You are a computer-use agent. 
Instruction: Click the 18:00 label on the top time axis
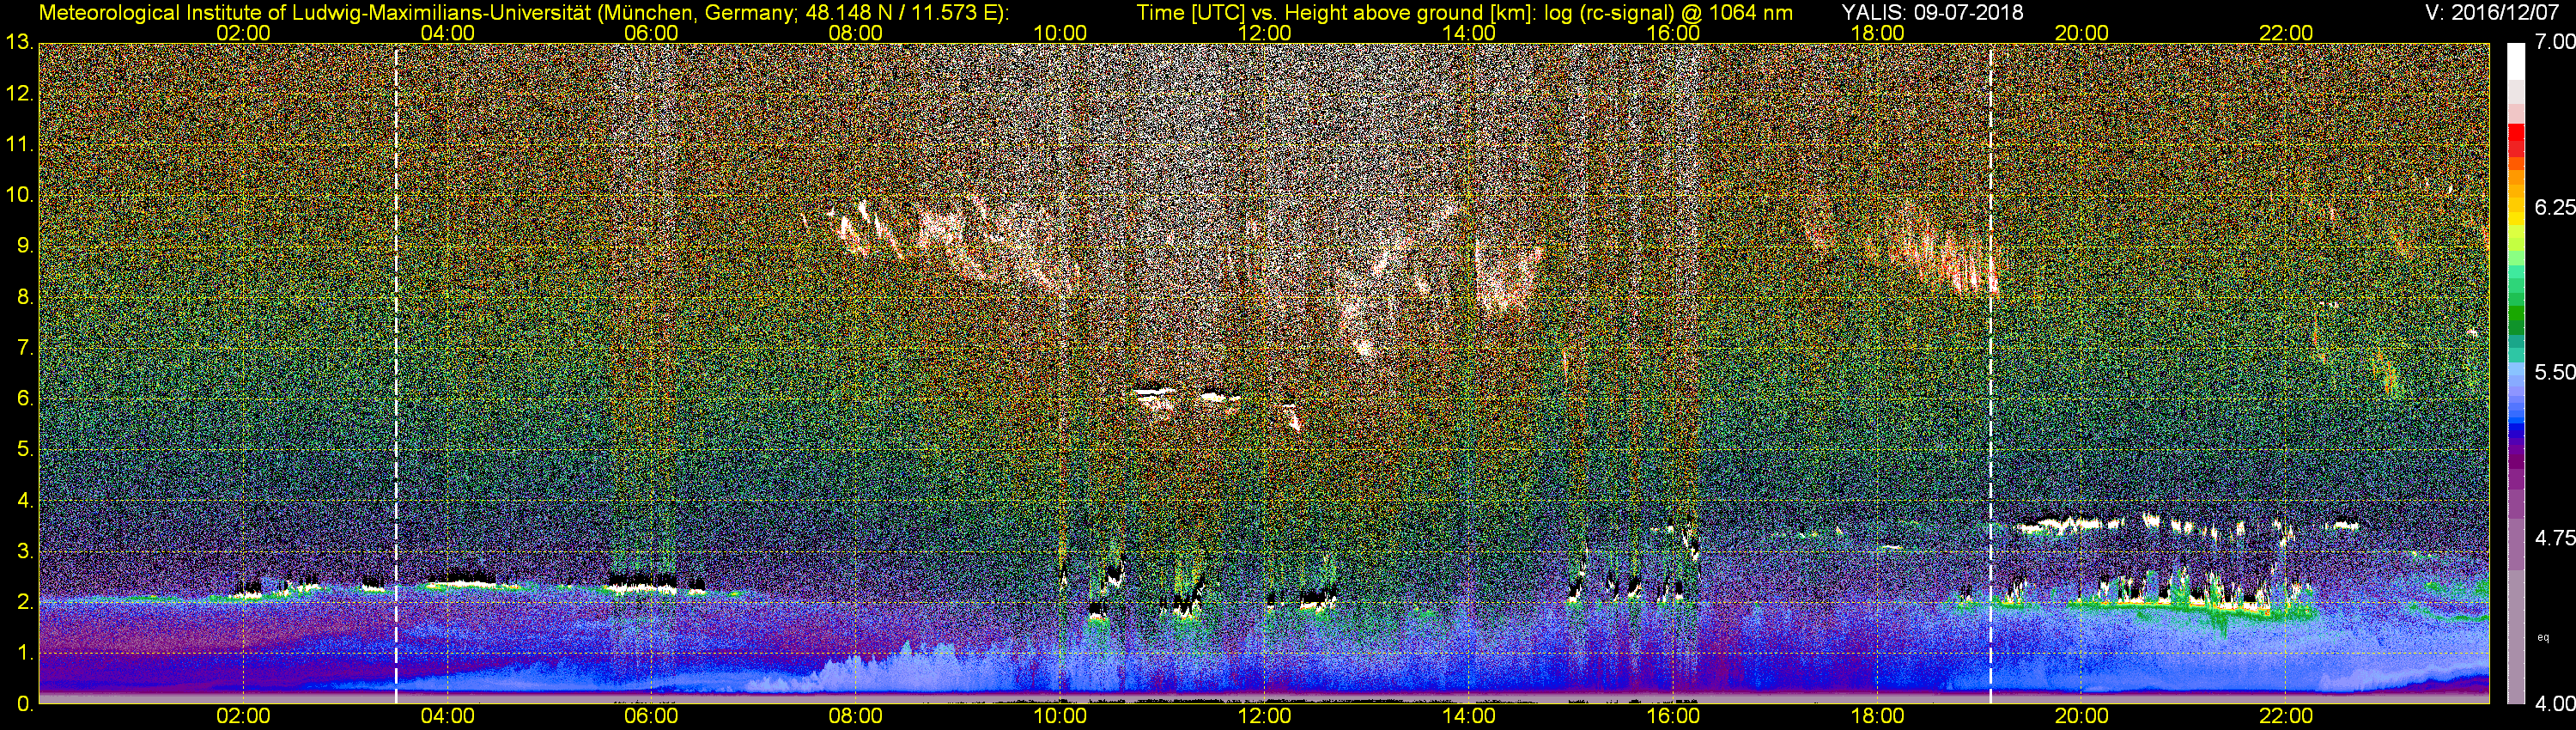pos(1878,33)
